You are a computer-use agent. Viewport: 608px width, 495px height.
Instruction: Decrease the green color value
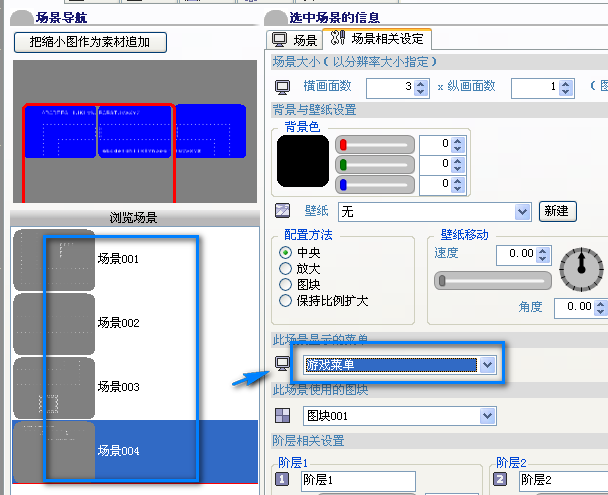tap(458, 168)
